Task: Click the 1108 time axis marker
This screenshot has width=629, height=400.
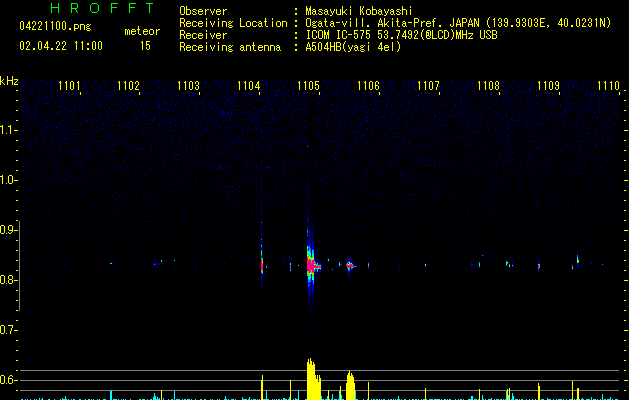Action: pos(488,86)
